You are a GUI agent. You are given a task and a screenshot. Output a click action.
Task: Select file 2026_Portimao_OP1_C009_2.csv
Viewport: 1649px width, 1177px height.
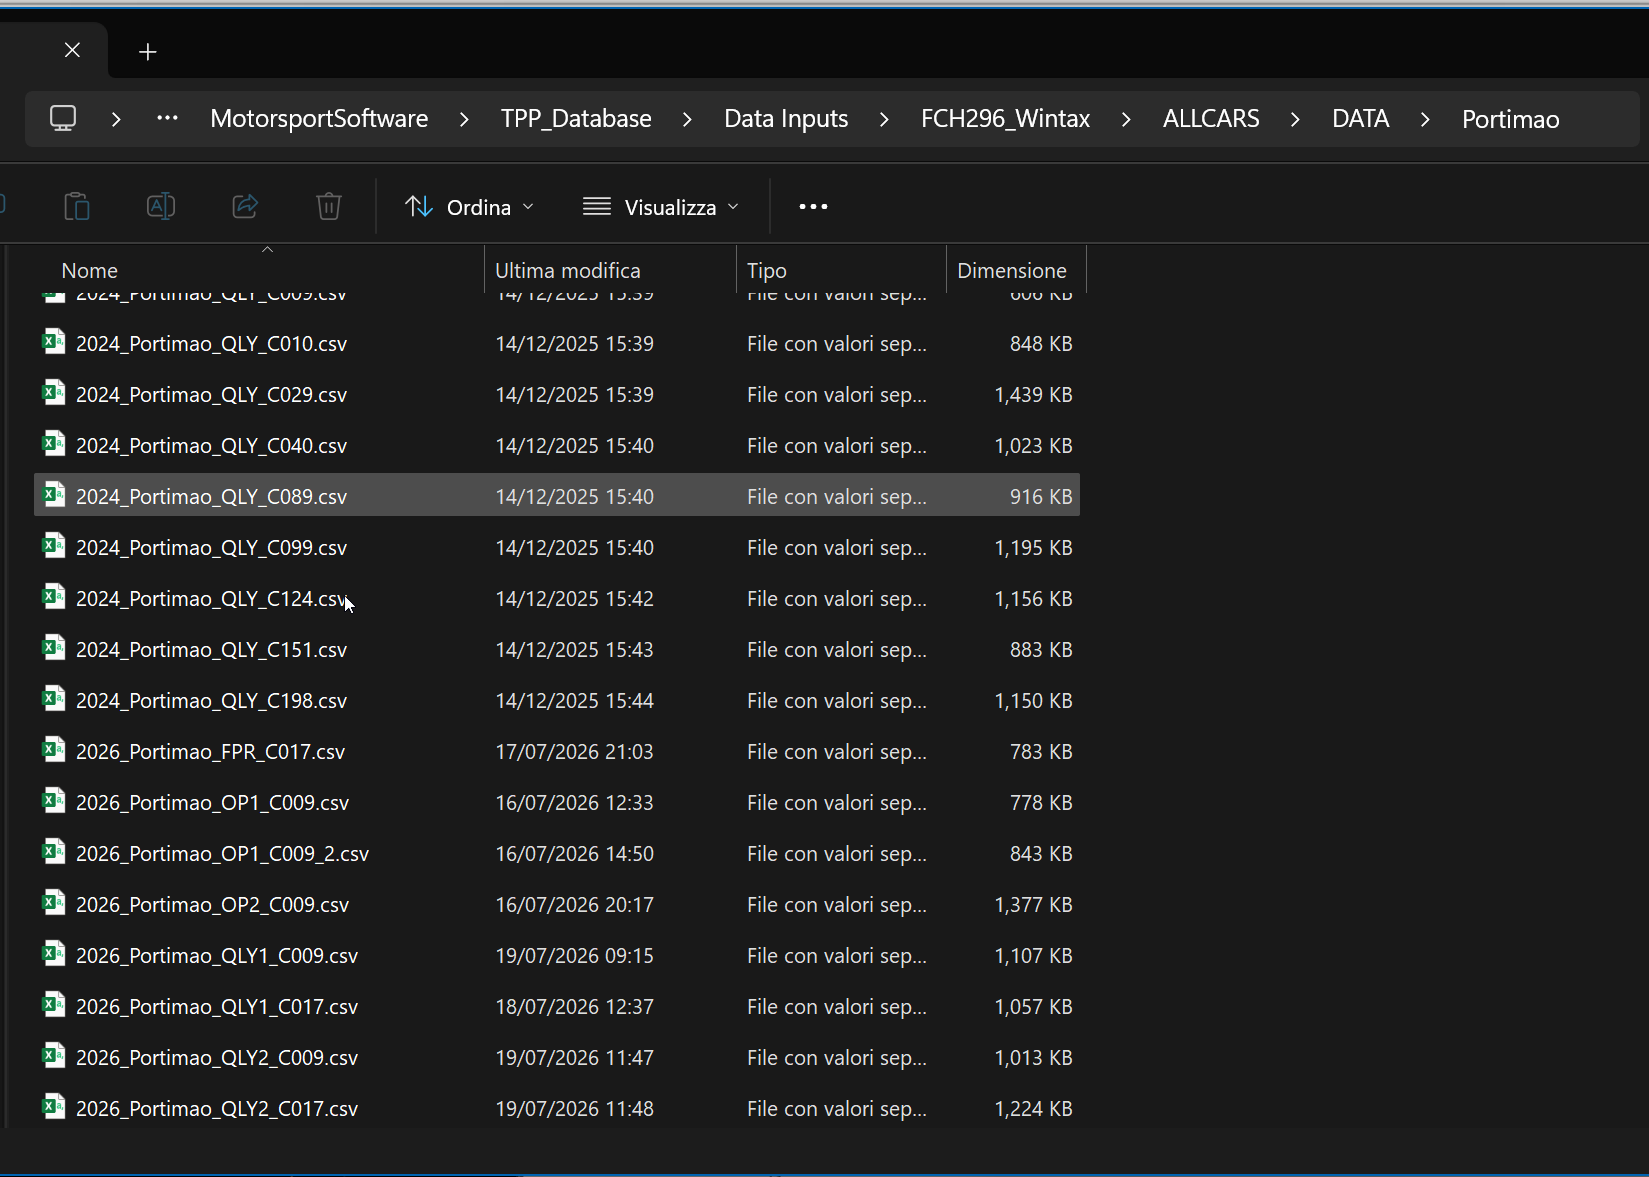[557, 853]
